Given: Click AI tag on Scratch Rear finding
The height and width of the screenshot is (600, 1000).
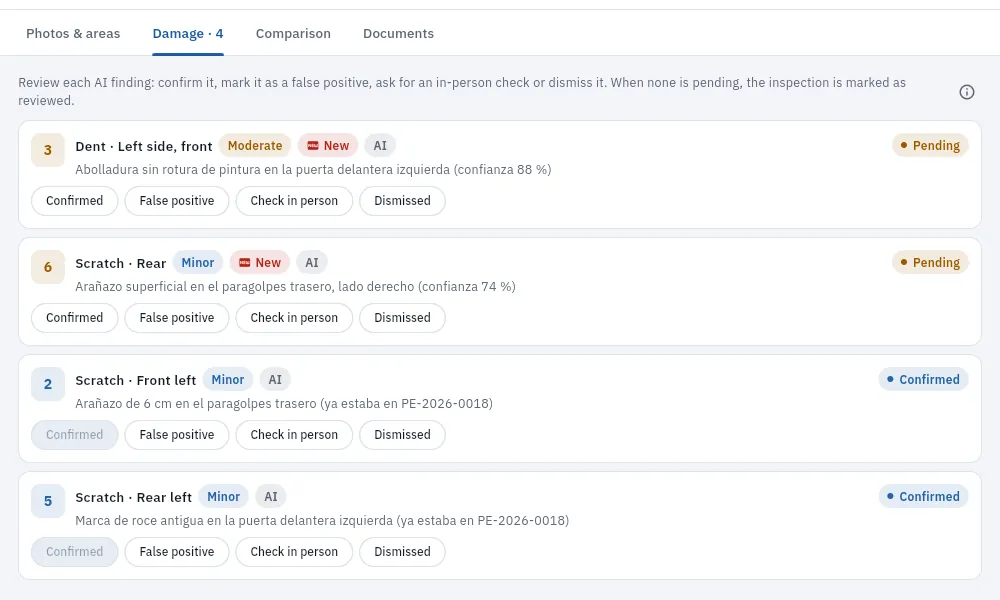Looking at the screenshot, I should pos(312,263).
